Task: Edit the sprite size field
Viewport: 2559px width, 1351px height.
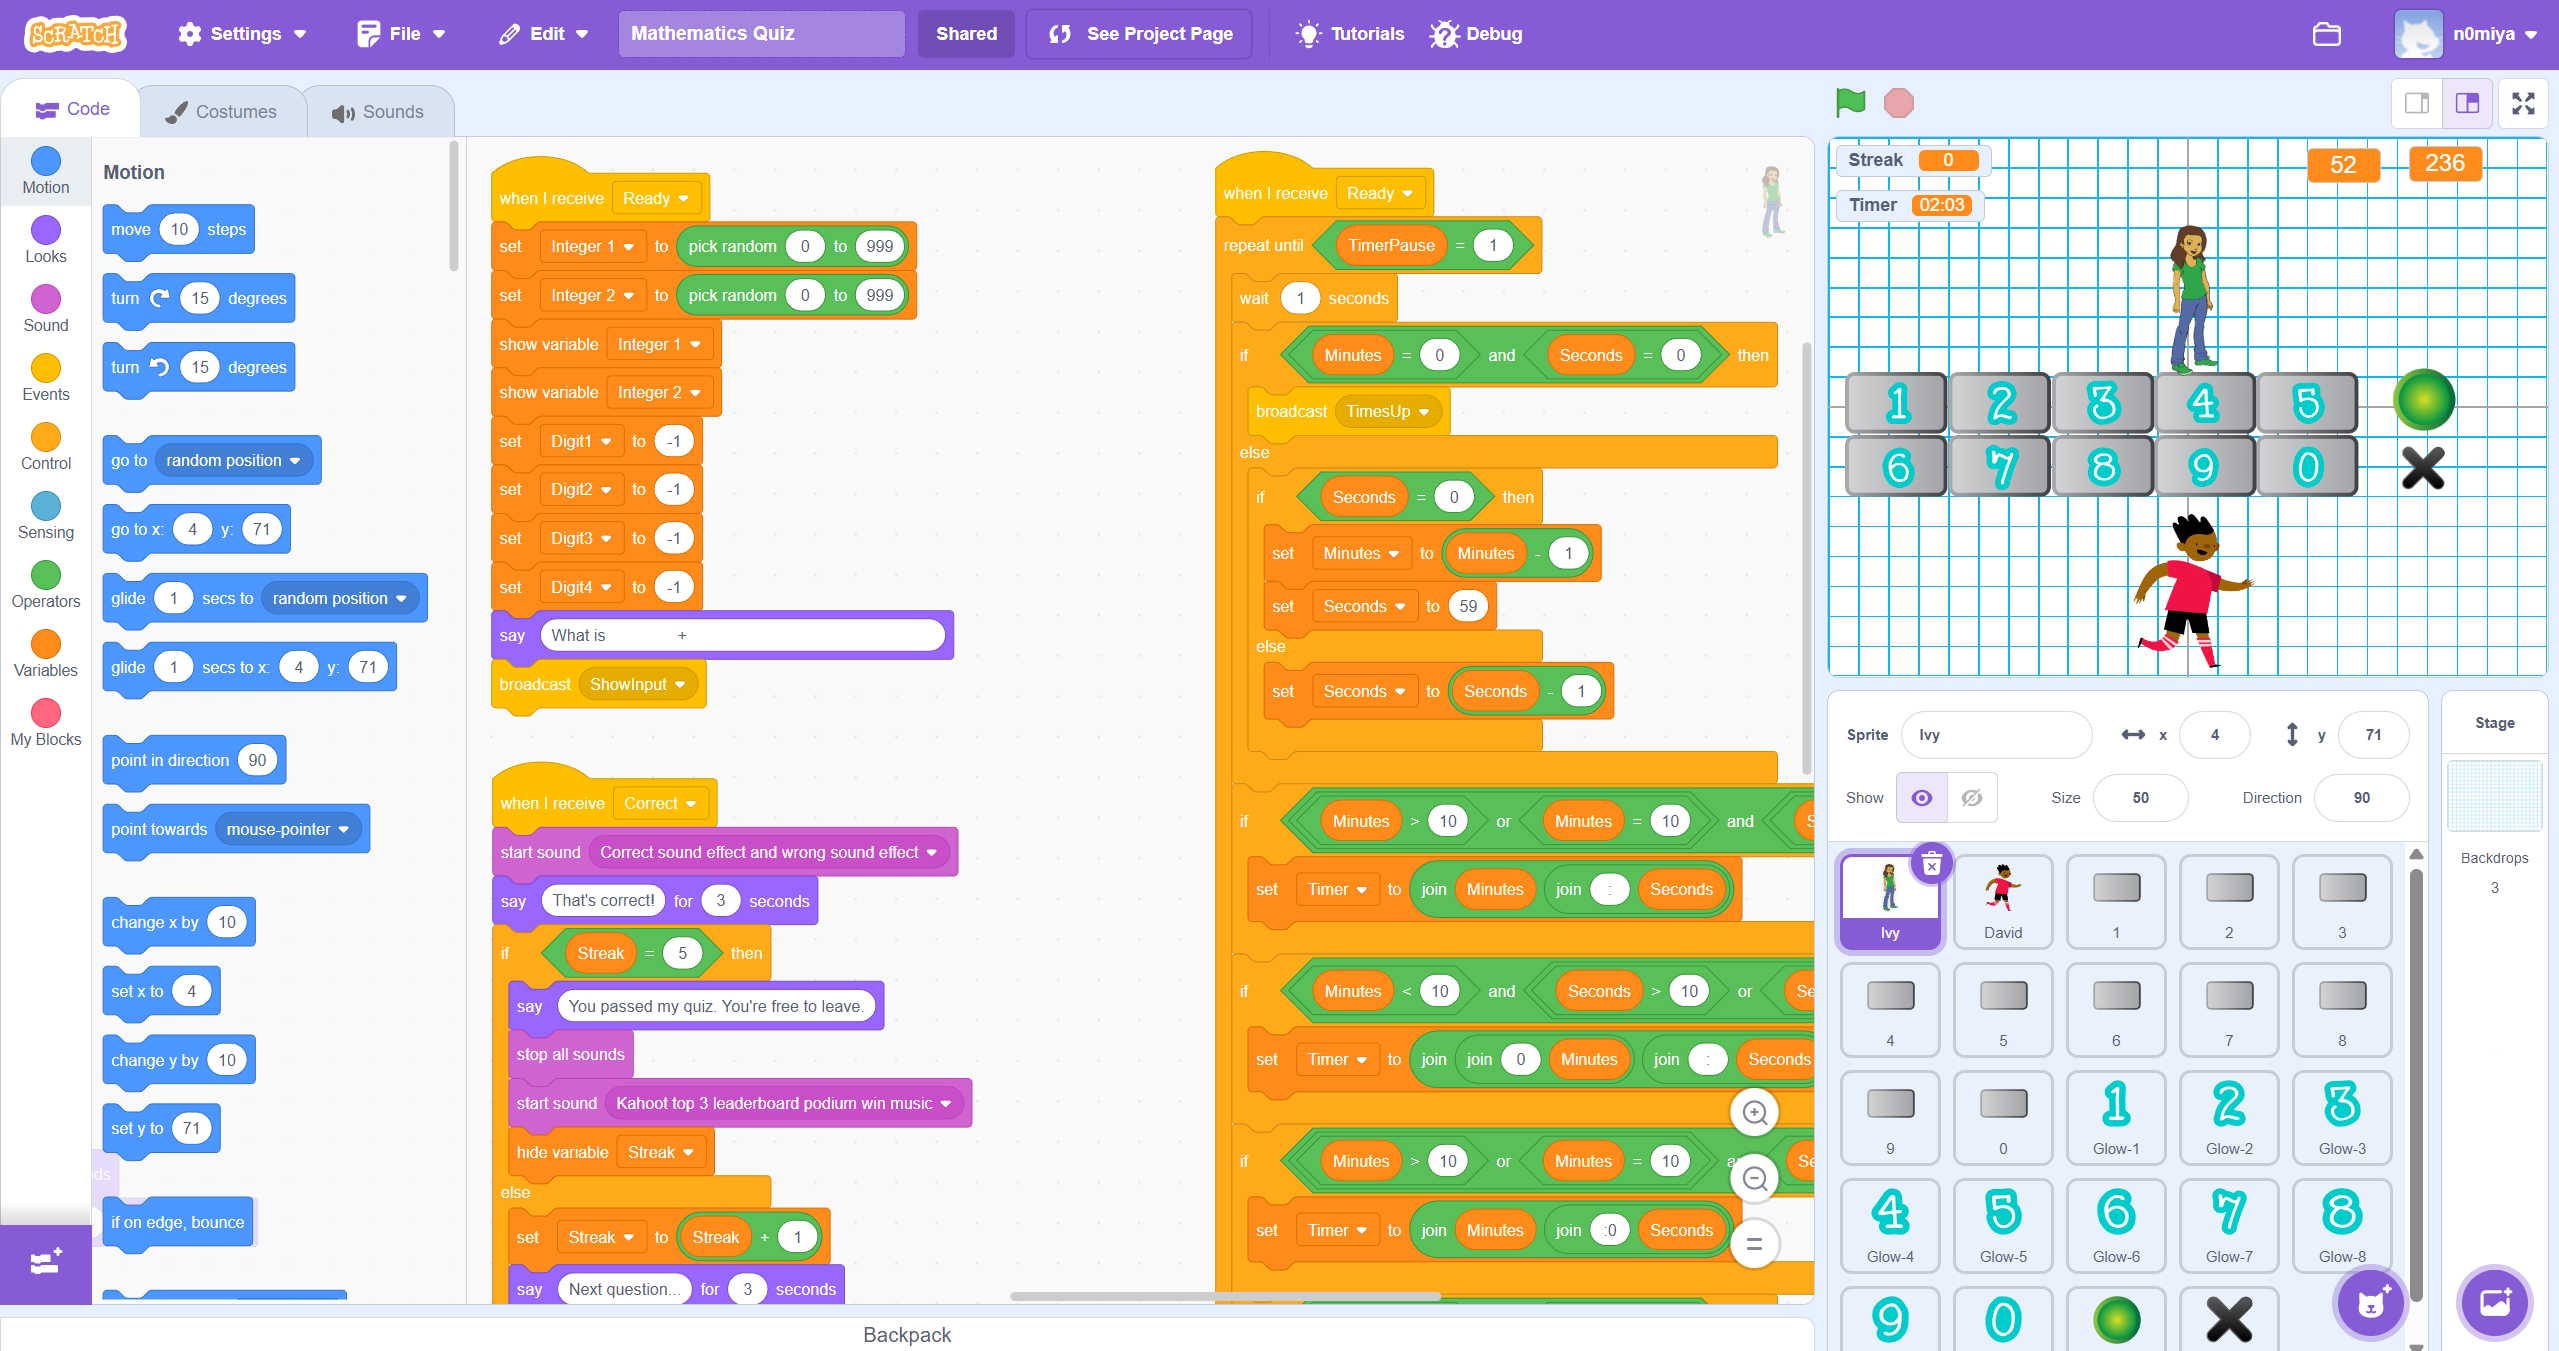Action: [x=2140, y=798]
